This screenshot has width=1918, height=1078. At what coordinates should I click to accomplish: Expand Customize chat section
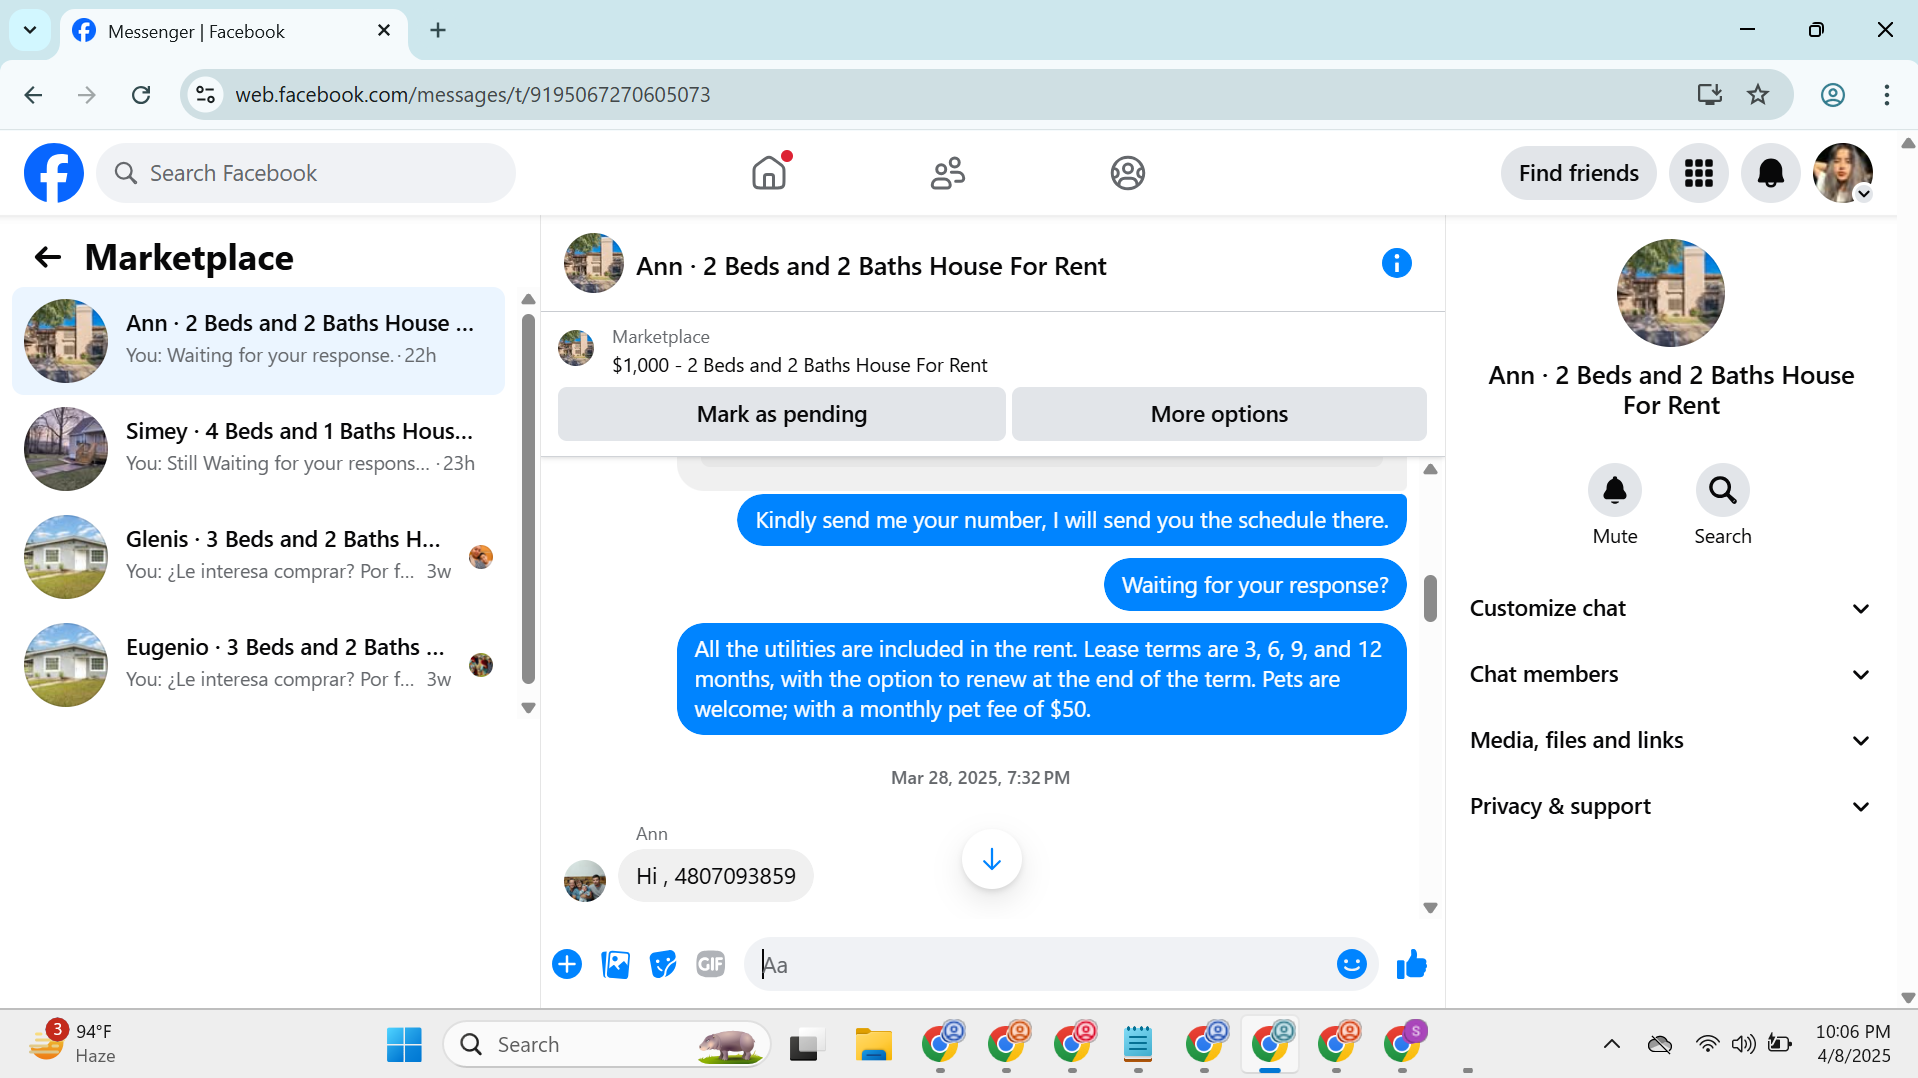tap(1669, 608)
